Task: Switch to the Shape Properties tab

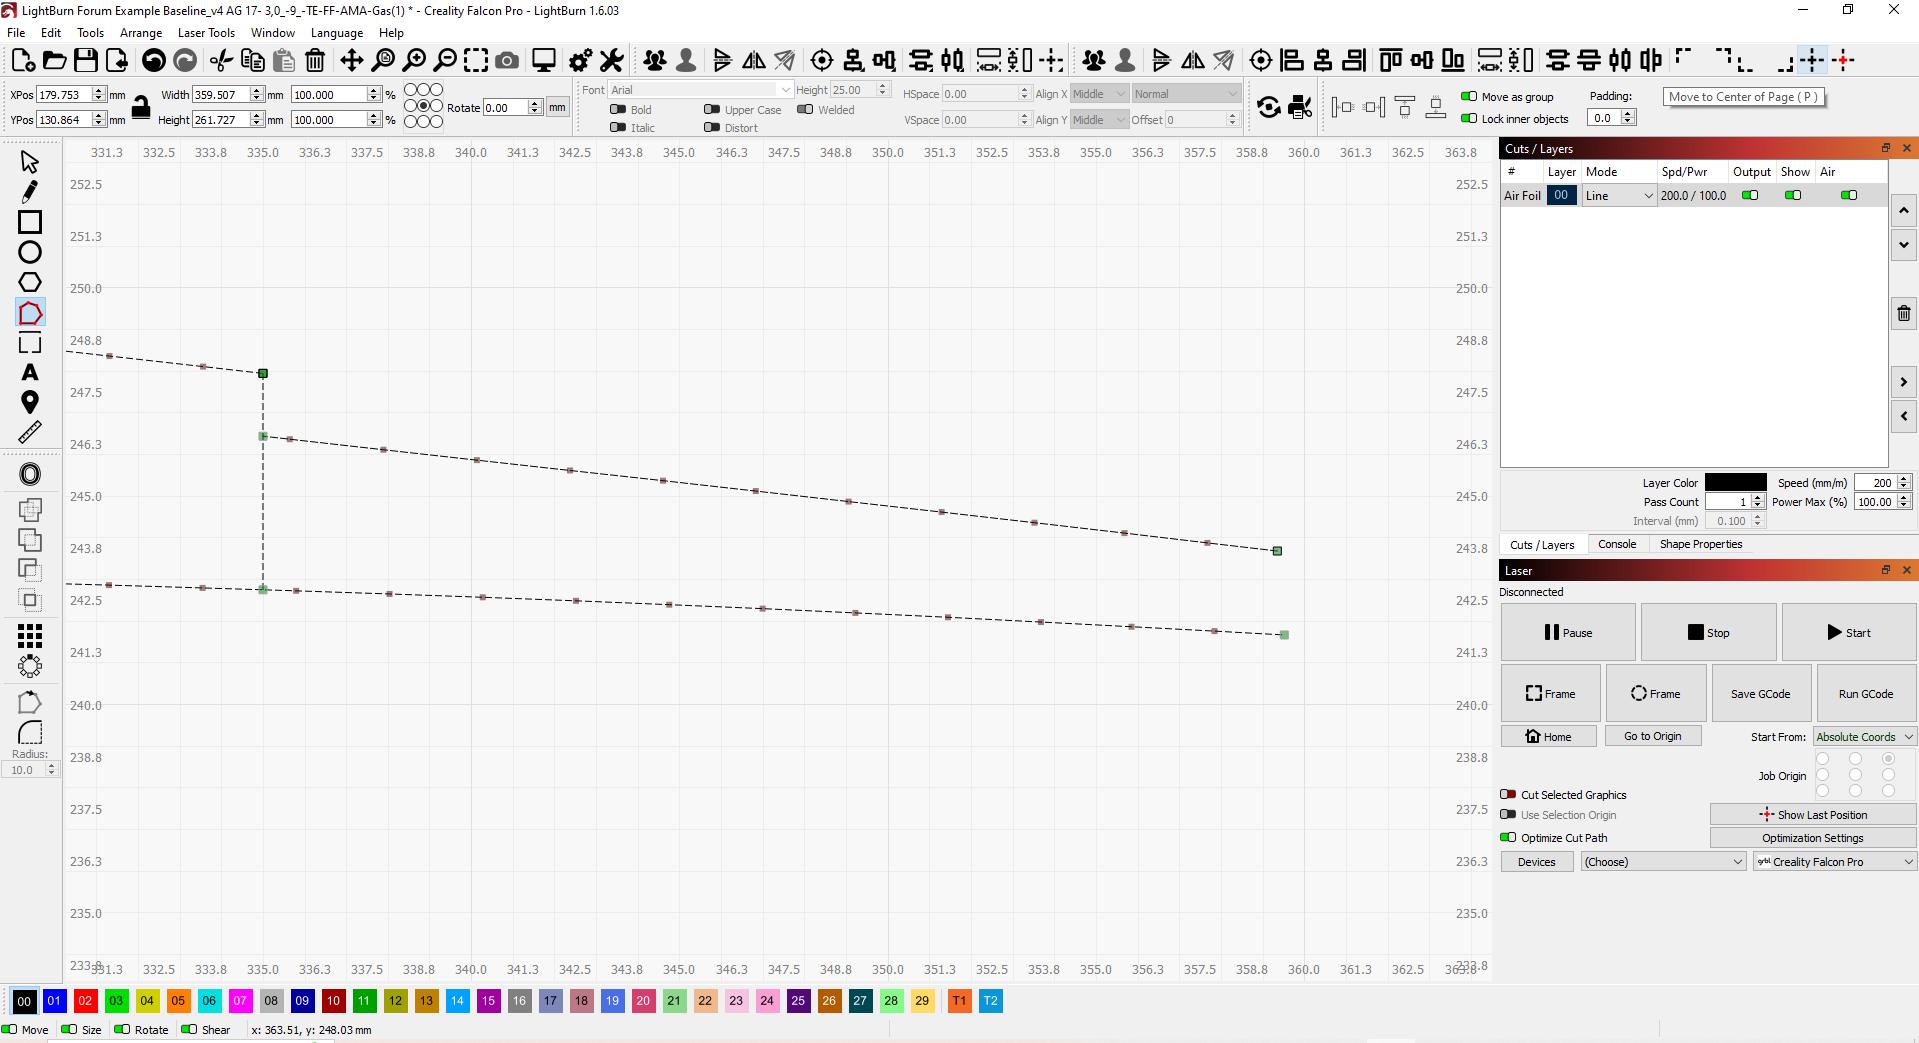Action: [x=1700, y=544]
